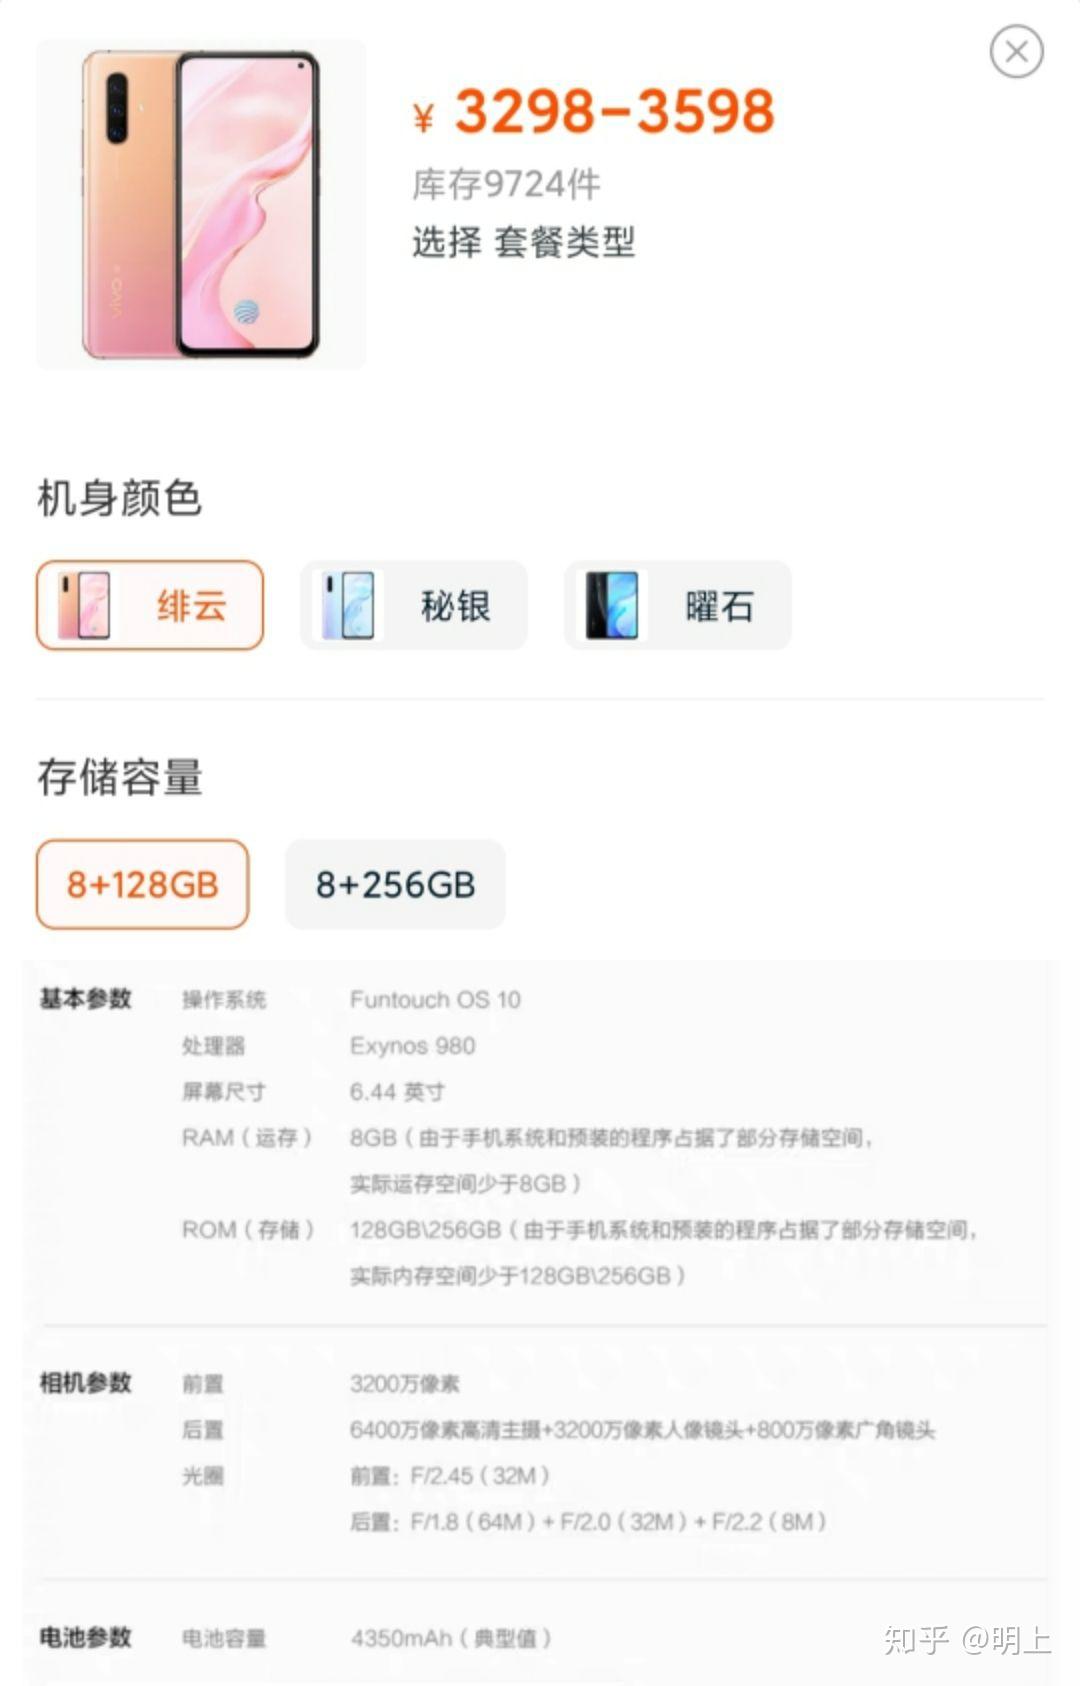Click the 基本参数 spec section label

pyautogui.click(x=86, y=998)
